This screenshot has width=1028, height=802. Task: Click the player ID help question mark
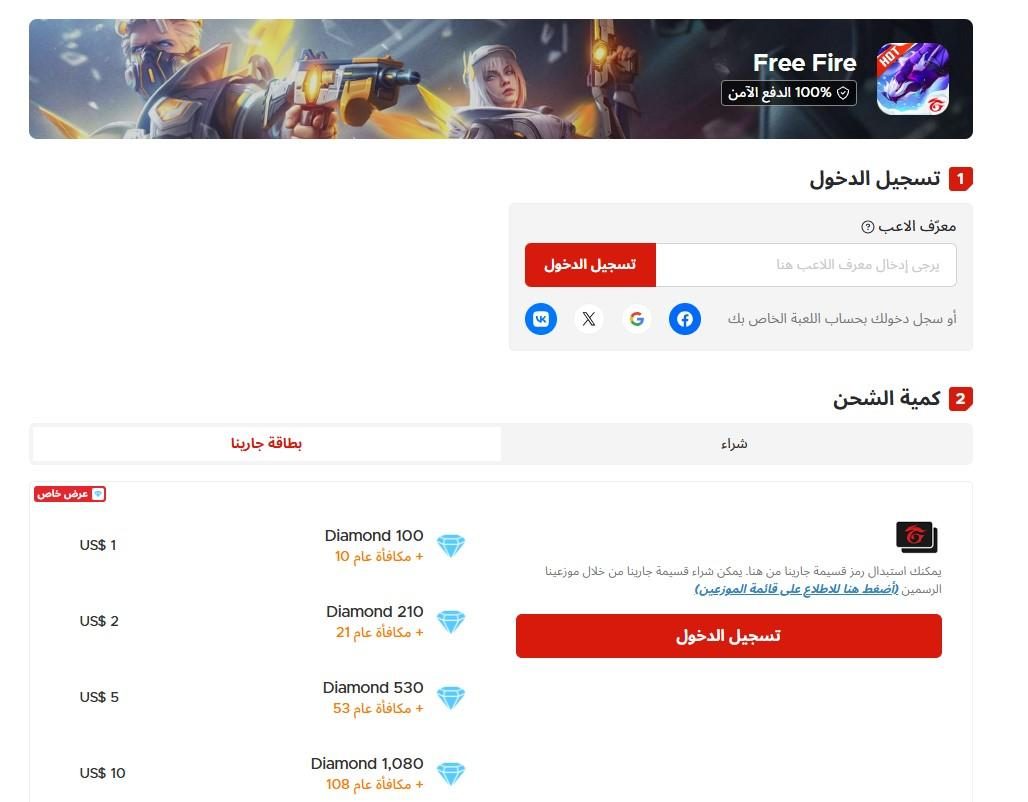coord(867,227)
